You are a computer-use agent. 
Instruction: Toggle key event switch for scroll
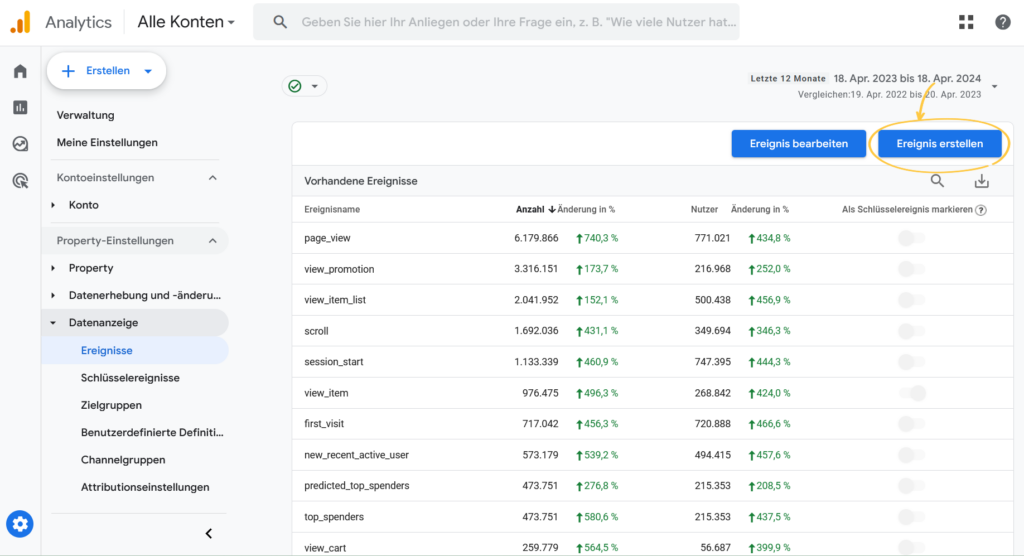pyautogui.click(x=911, y=331)
